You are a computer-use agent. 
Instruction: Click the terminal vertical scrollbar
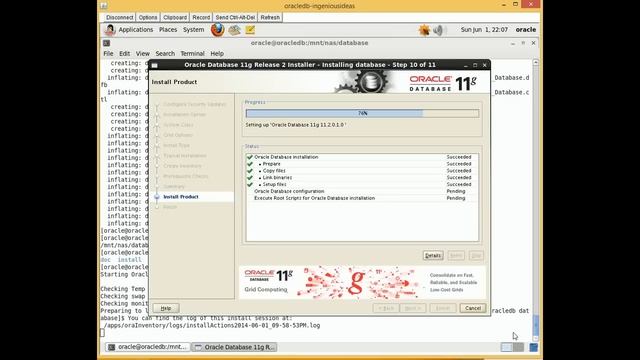pyautogui.click(x=536, y=200)
